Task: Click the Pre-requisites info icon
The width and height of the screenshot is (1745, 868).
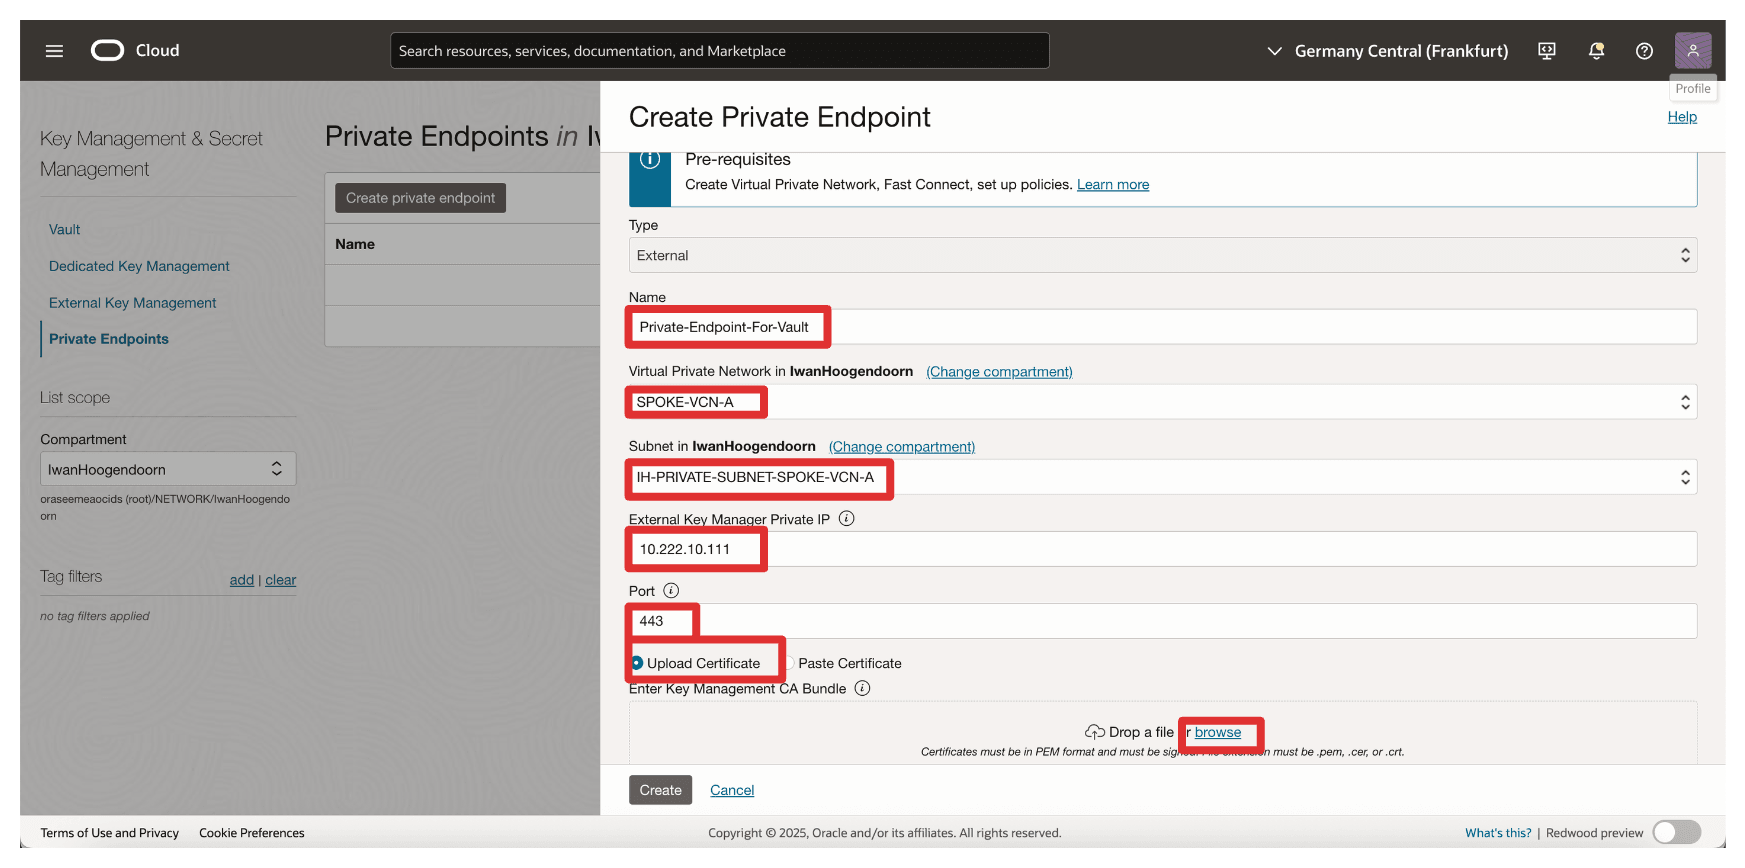Action: coord(650,160)
